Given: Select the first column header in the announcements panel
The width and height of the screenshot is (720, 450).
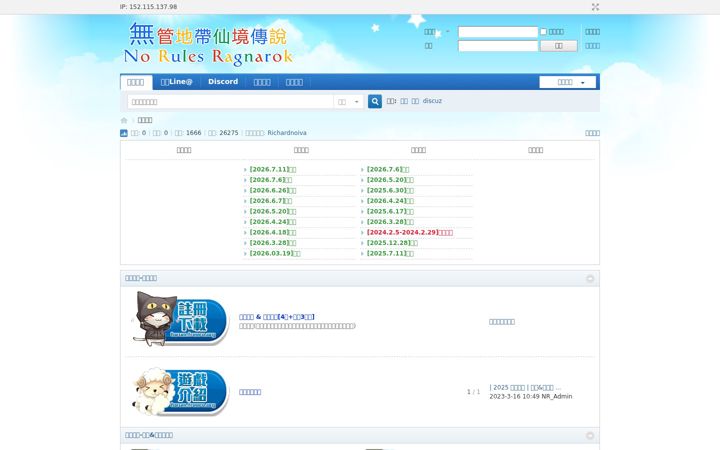Looking at the screenshot, I should click(x=184, y=150).
